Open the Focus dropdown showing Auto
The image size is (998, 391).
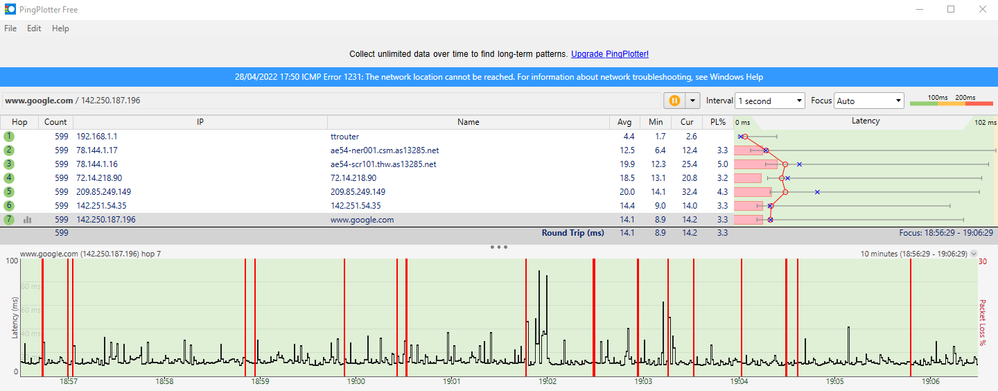[x=869, y=101]
